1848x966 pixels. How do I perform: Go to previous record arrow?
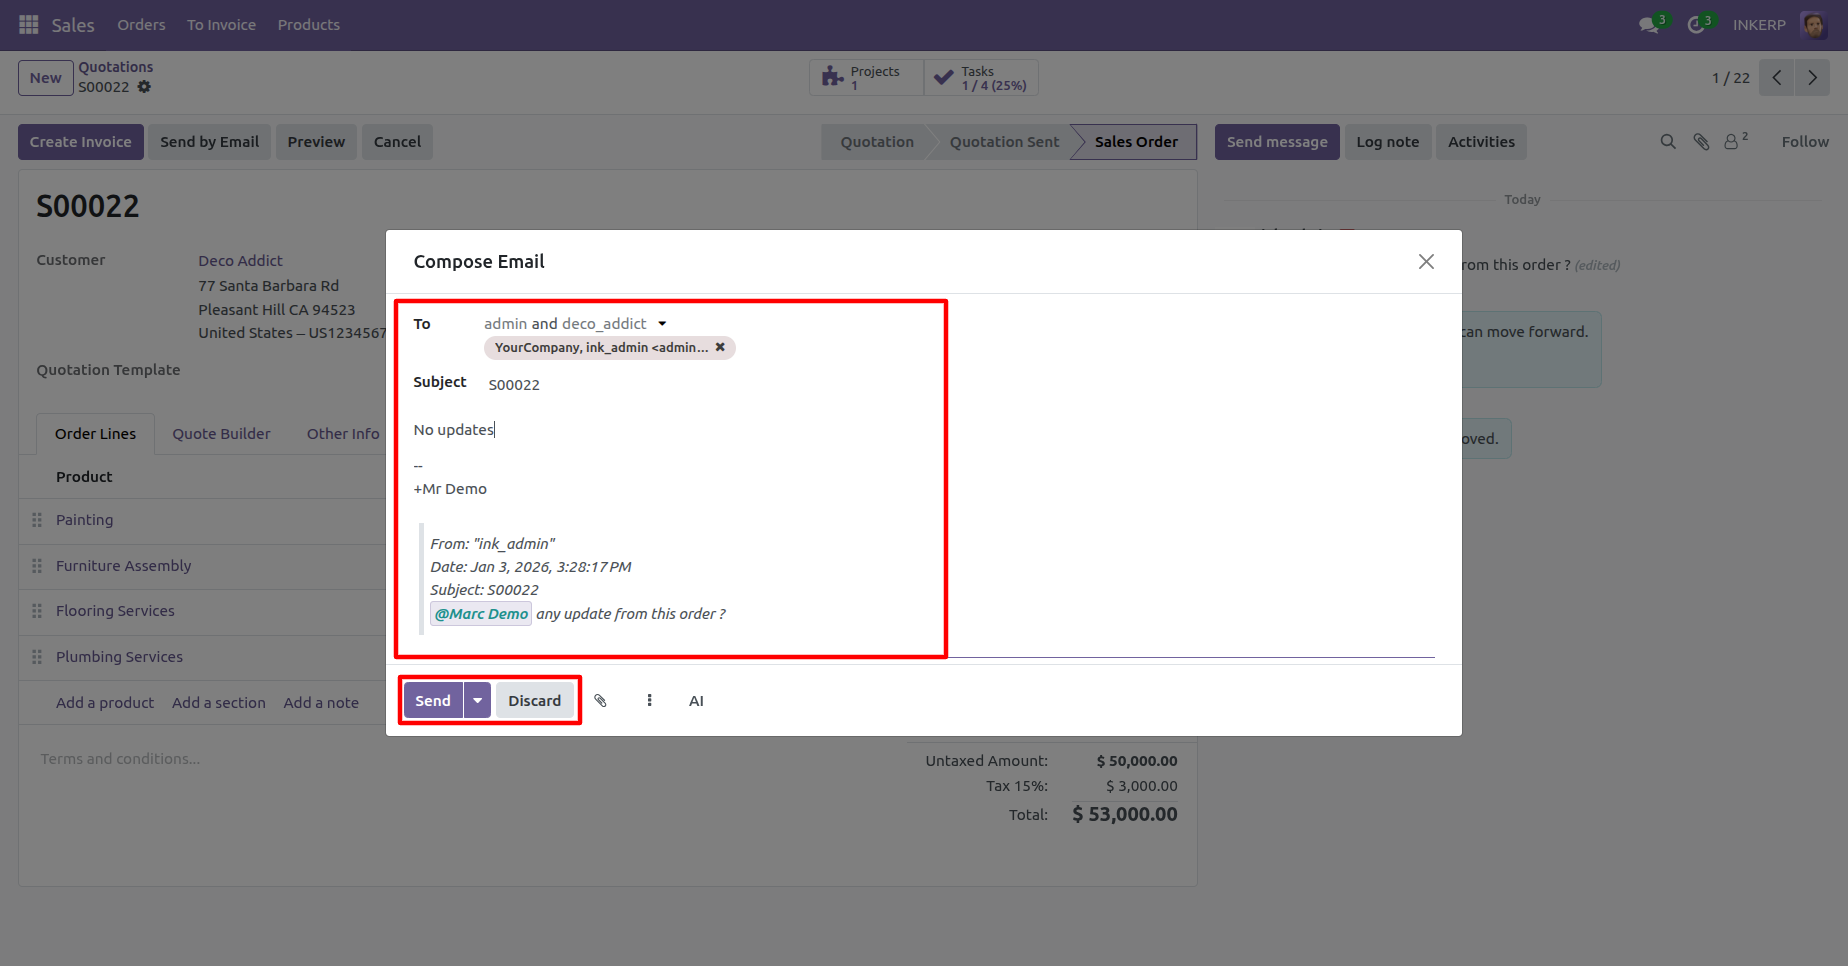click(x=1777, y=78)
